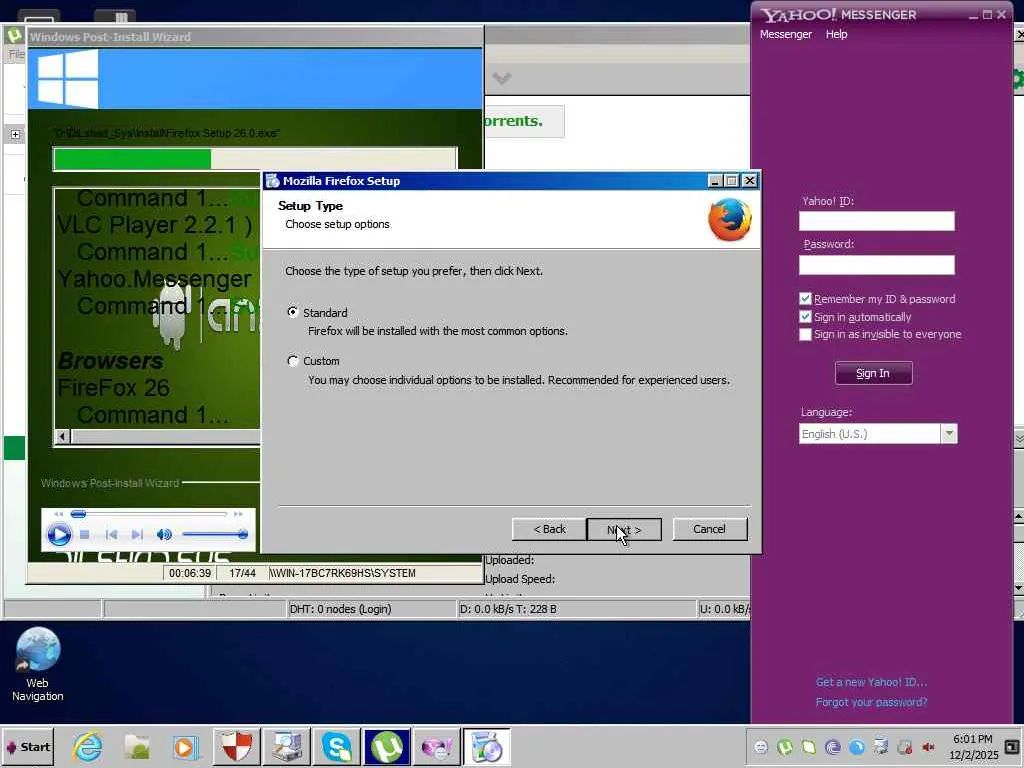Screen dimensions: 1024x768
Task: Skip to next track in the wizard player
Action: pyautogui.click(x=137, y=535)
